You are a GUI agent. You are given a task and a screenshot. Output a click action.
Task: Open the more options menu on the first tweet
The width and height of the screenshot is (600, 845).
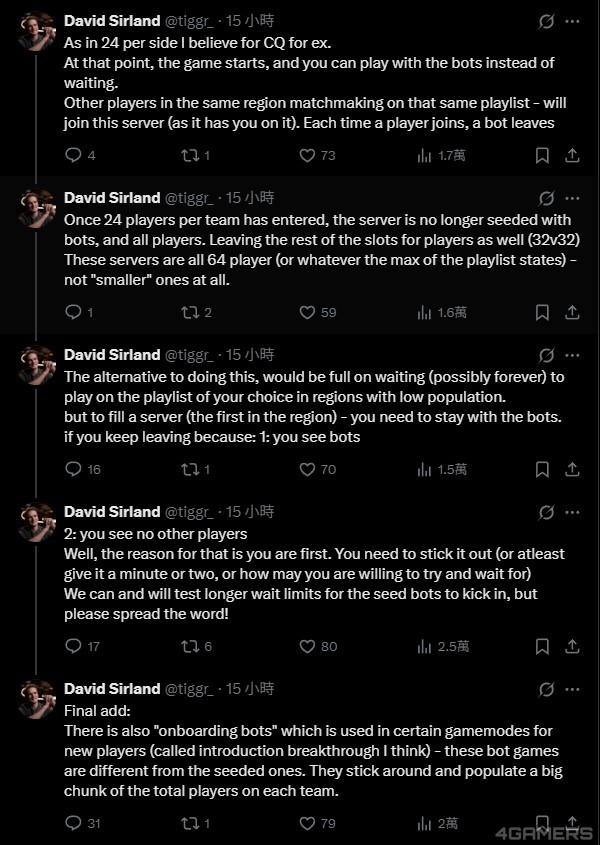[572, 21]
